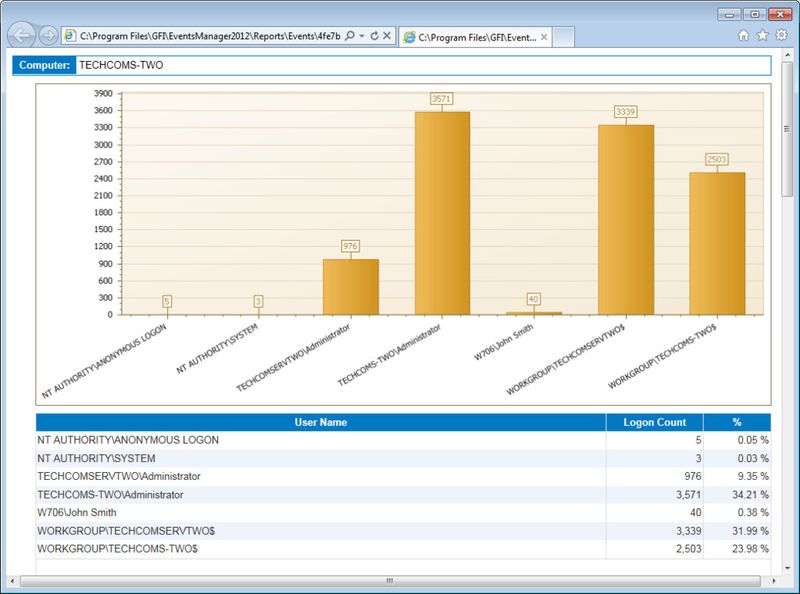Click the % column header
Screen dimensions: 800x594
737,422
